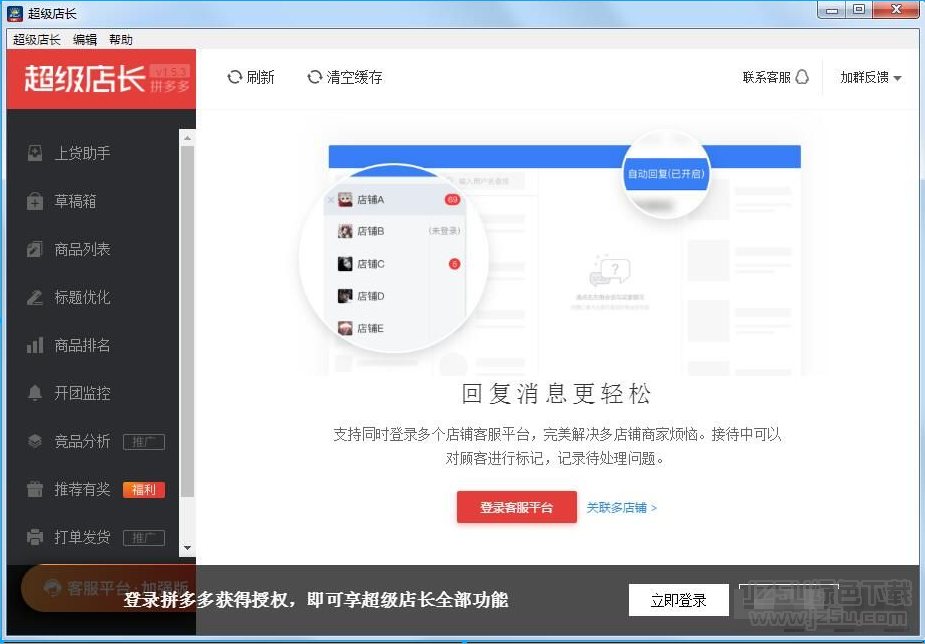
Task: Click the 刷新 refresh icon
Action: [x=235, y=77]
